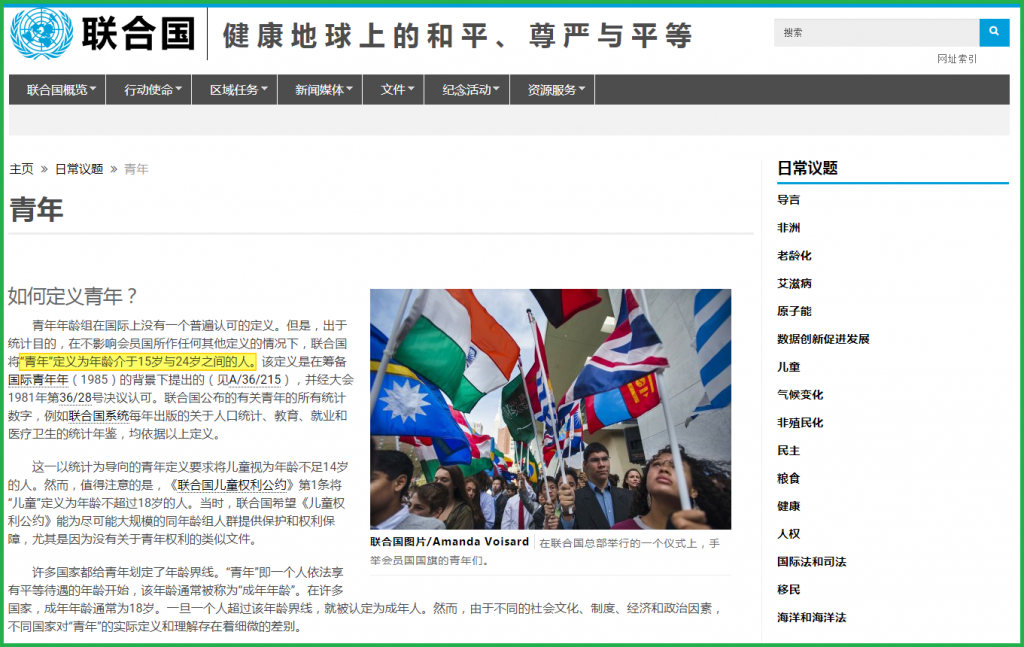1024x647 pixels.
Task: Open the 网址索引 site index link
Action: coord(956,59)
